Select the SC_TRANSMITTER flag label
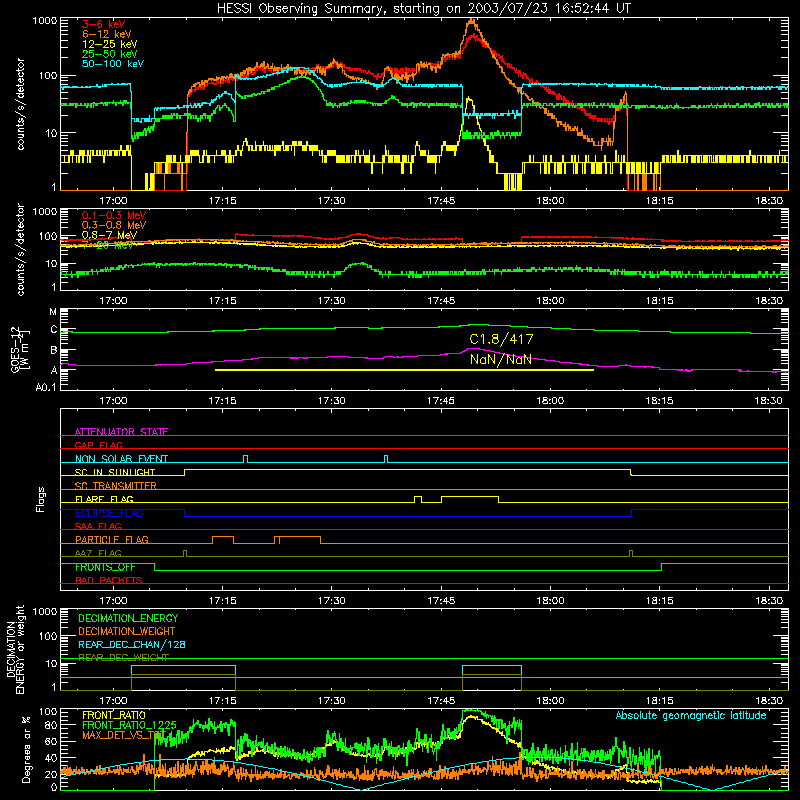Viewport: 800px width, 800px height. (x=115, y=485)
